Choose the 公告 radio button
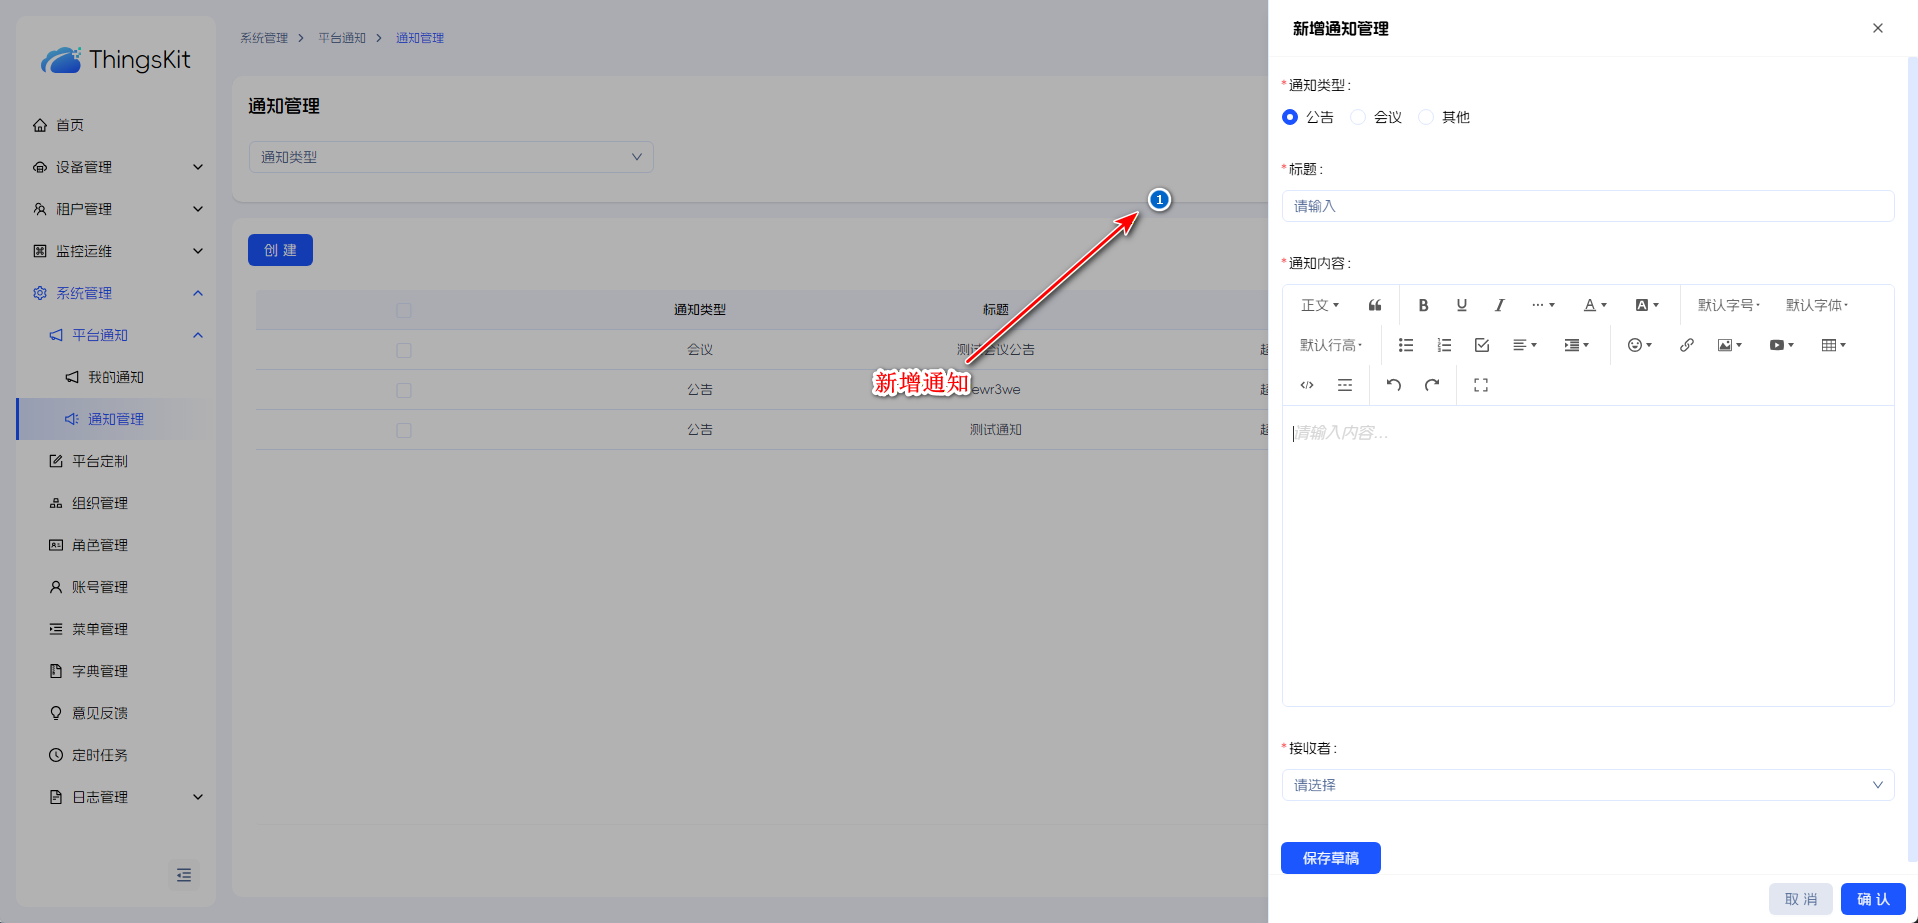 [x=1290, y=117]
